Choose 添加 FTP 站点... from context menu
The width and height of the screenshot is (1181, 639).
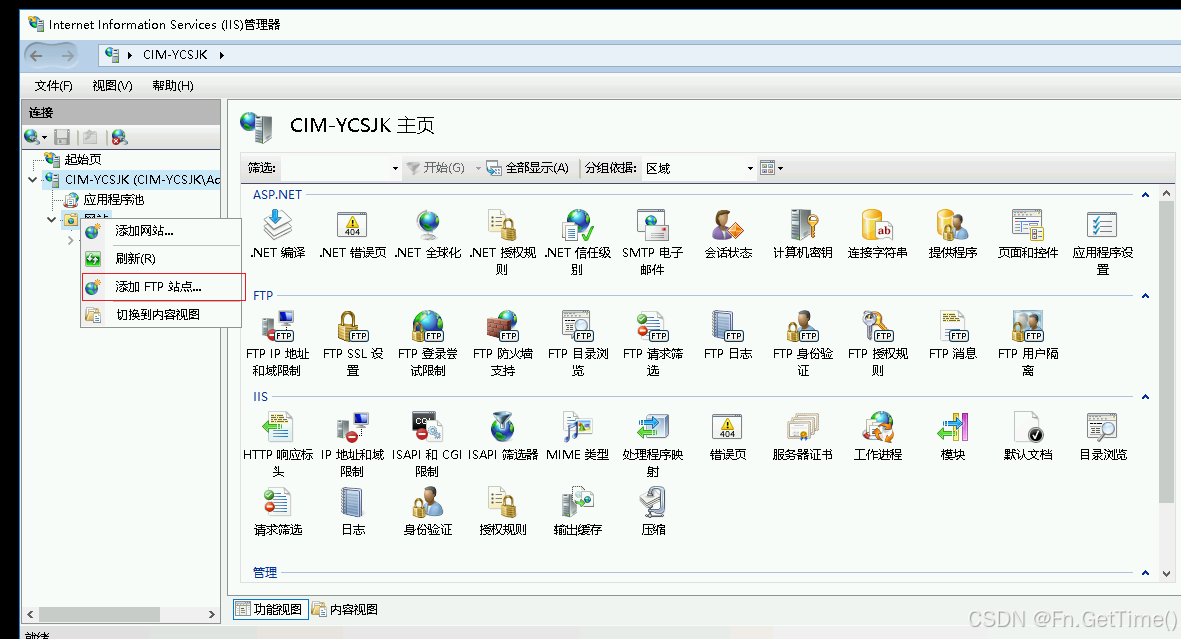(x=161, y=287)
